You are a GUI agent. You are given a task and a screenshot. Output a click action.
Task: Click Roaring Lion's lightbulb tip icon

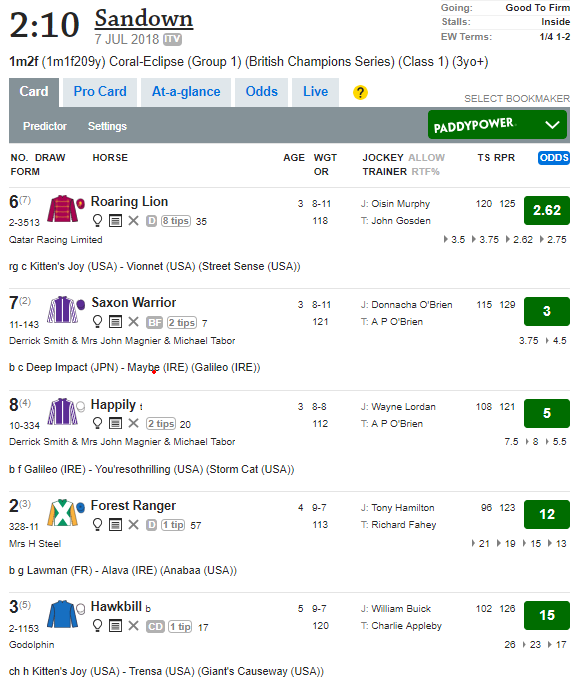(97, 220)
